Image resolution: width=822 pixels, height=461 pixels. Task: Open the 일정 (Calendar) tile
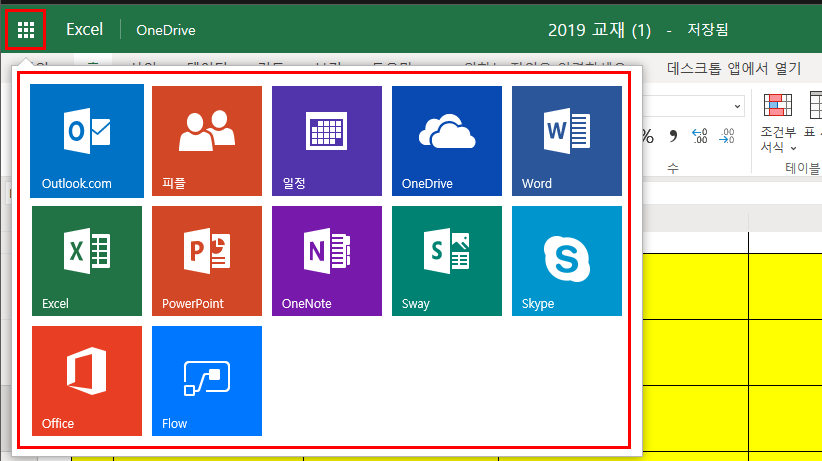point(327,141)
